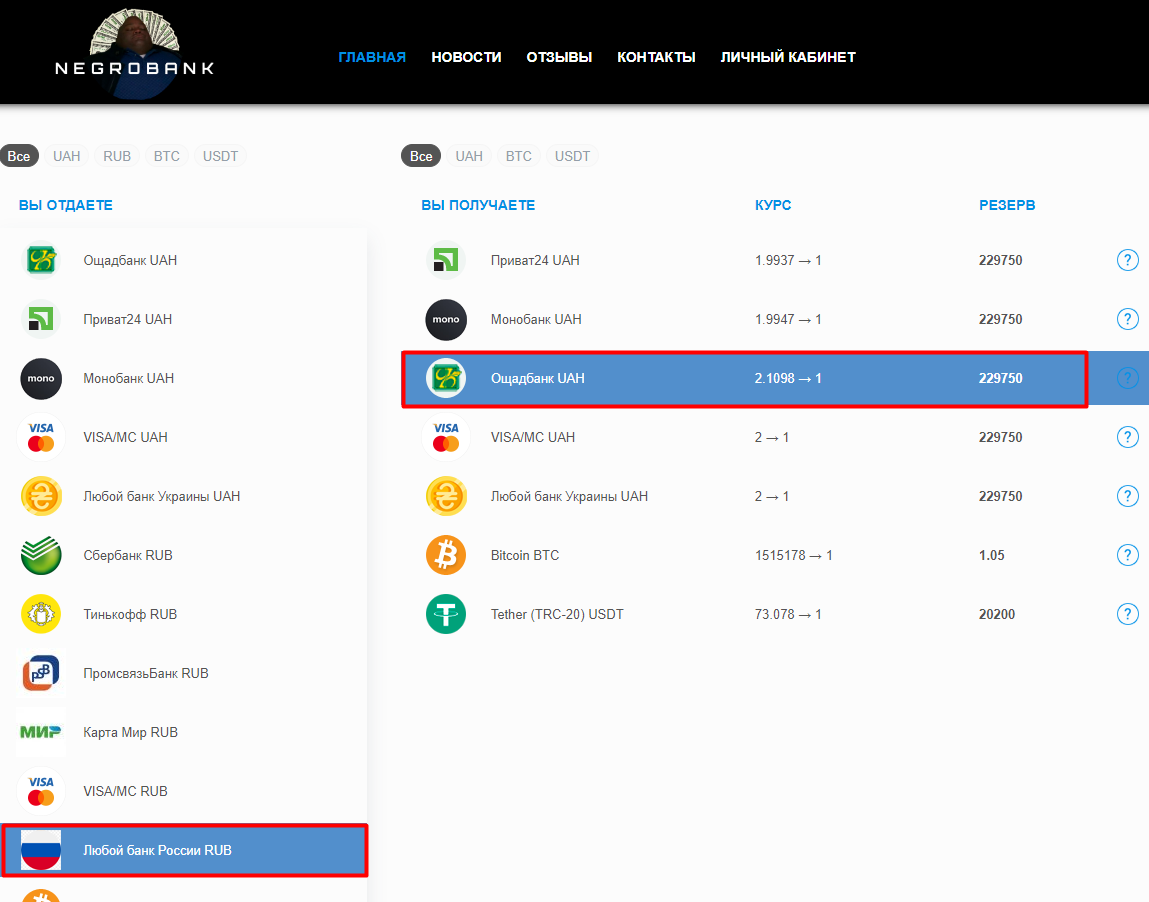Choose VISA/MC RUB to give
This screenshot has height=902, width=1149.
183,791
